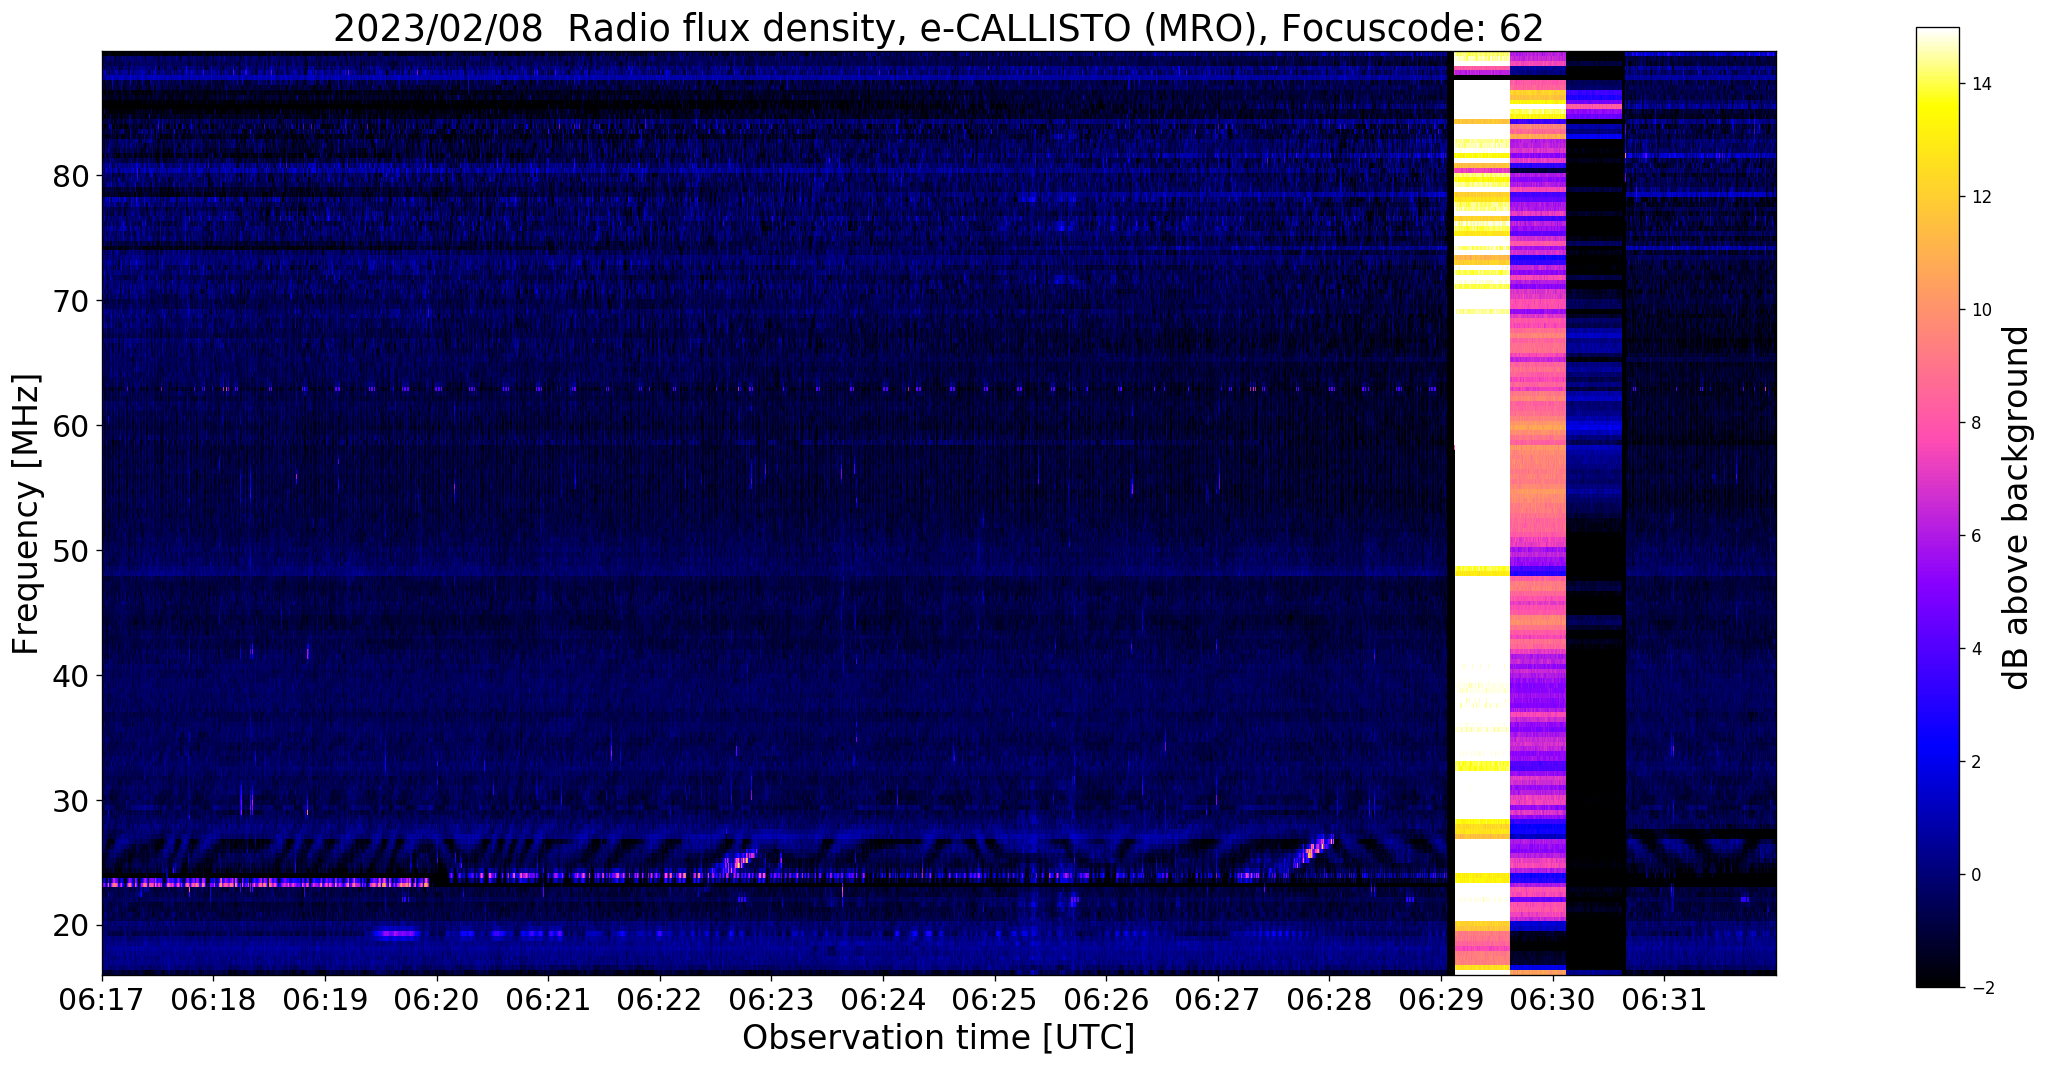This screenshot has height=1067, width=2047.
Task: Click the 06:25 time tick label
Action: [995, 998]
